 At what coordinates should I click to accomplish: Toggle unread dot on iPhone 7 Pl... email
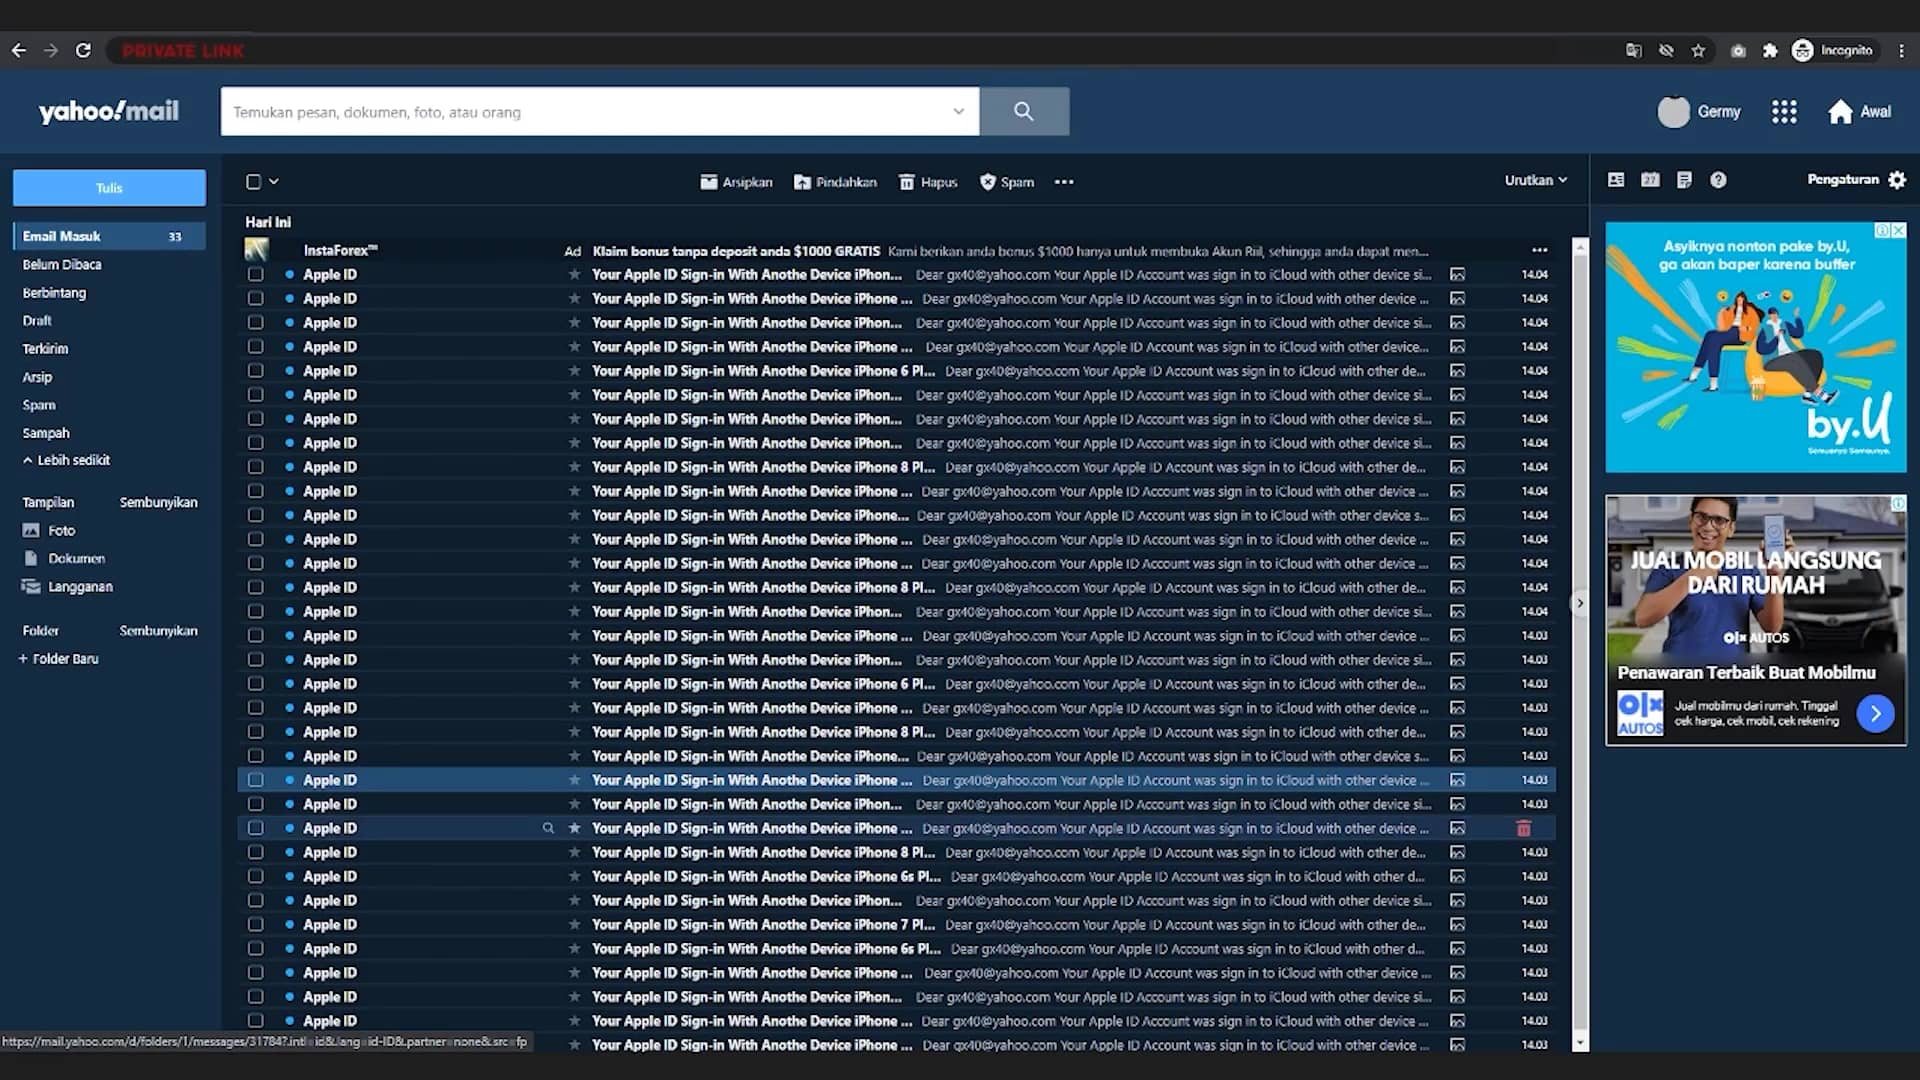290,924
